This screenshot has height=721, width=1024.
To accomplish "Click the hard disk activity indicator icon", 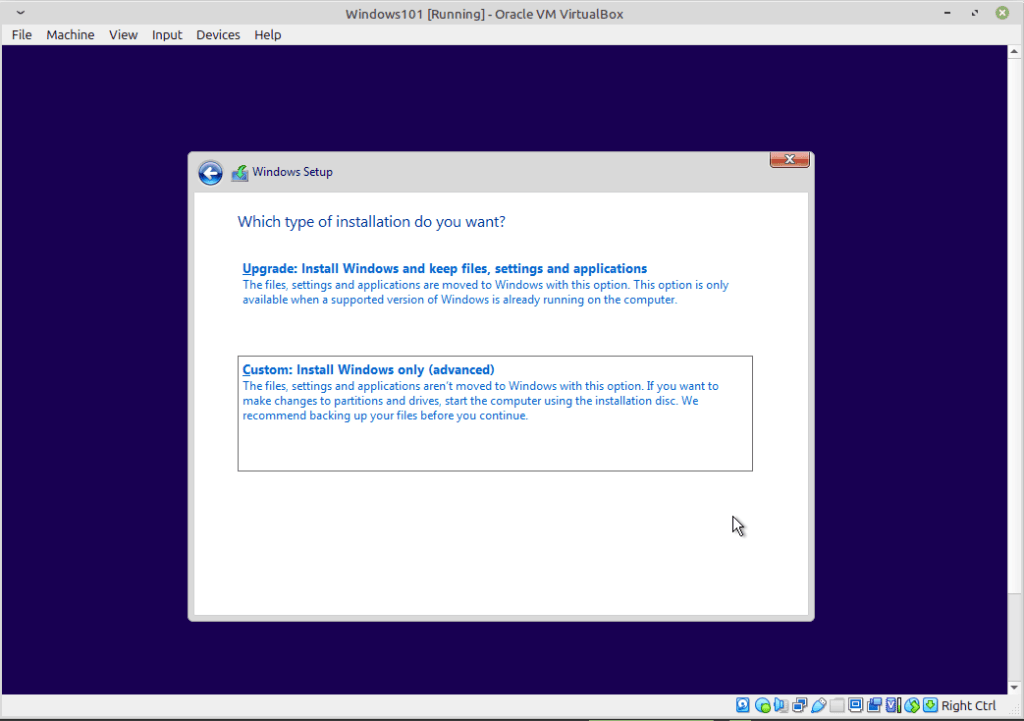I will 743,705.
